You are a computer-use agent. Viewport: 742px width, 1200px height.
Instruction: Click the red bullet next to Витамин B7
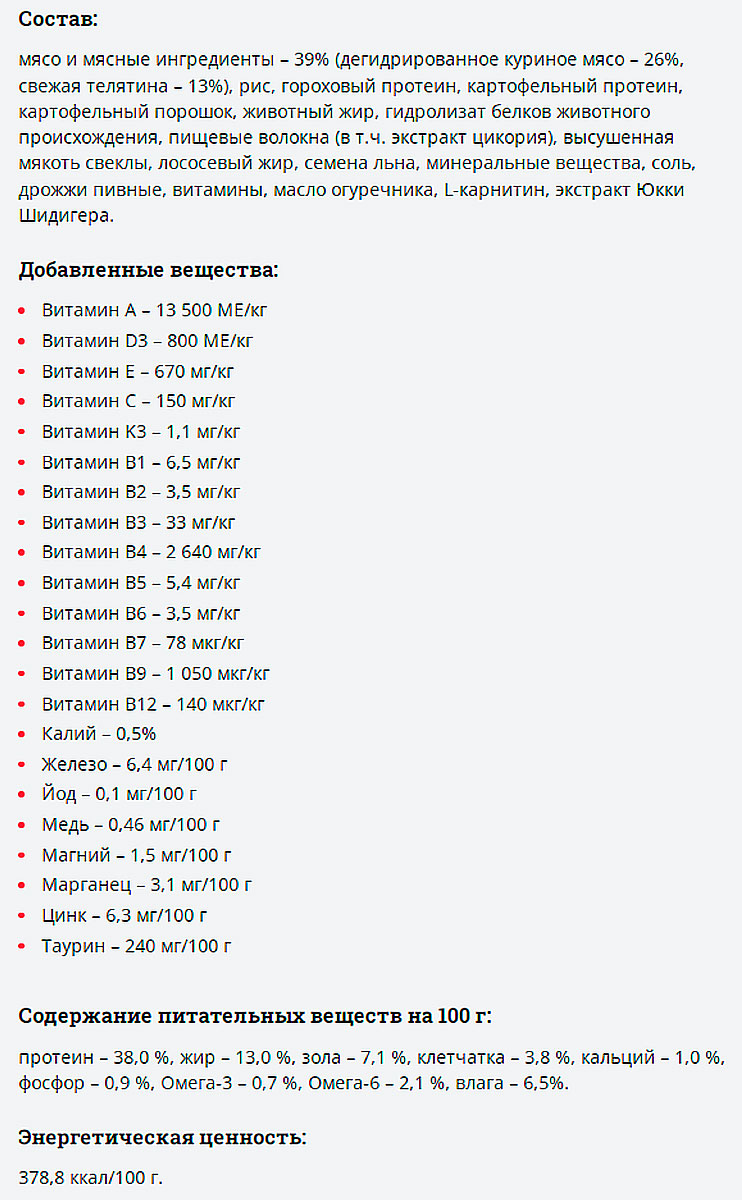[23, 644]
